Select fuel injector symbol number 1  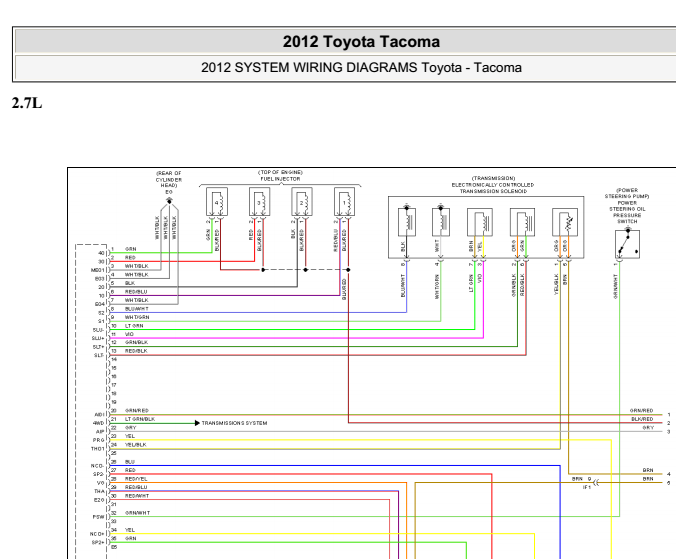[344, 202]
